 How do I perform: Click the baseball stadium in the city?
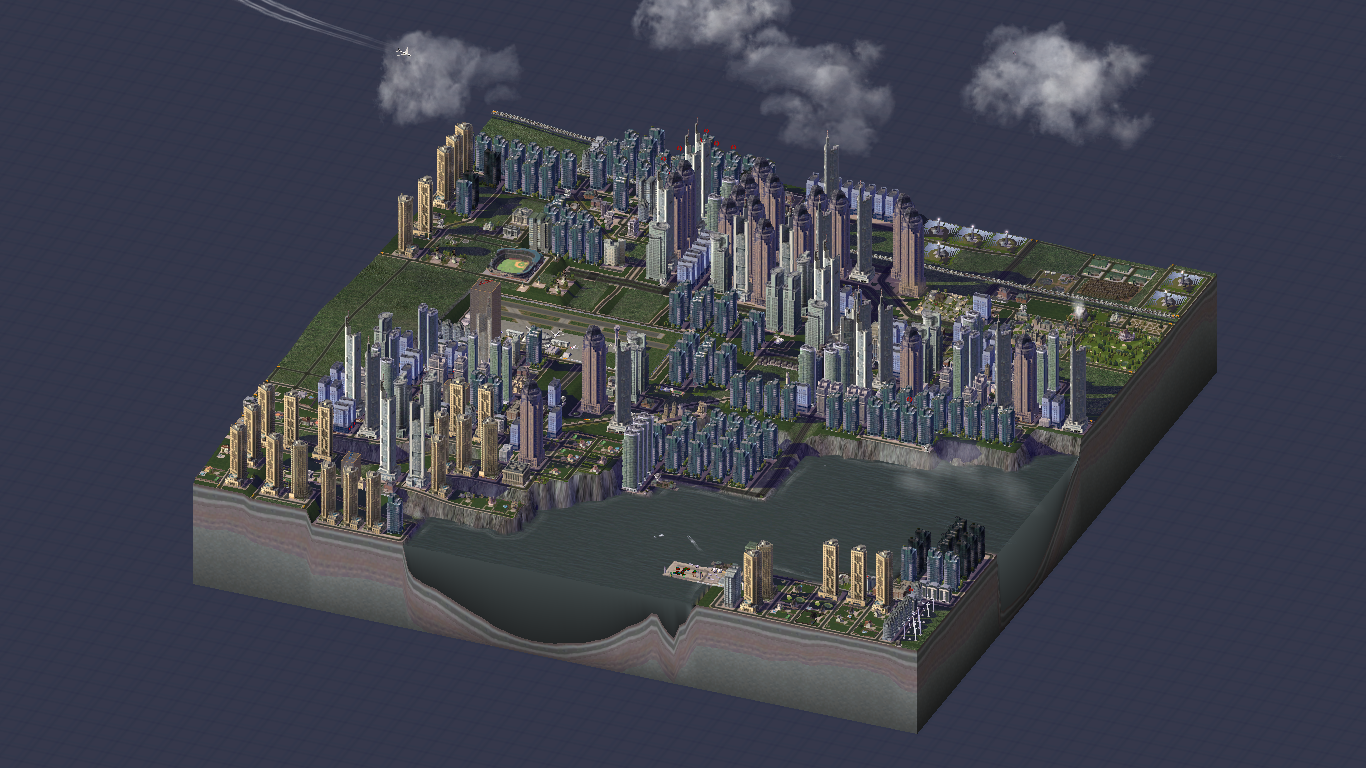pyautogui.click(x=516, y=264)
